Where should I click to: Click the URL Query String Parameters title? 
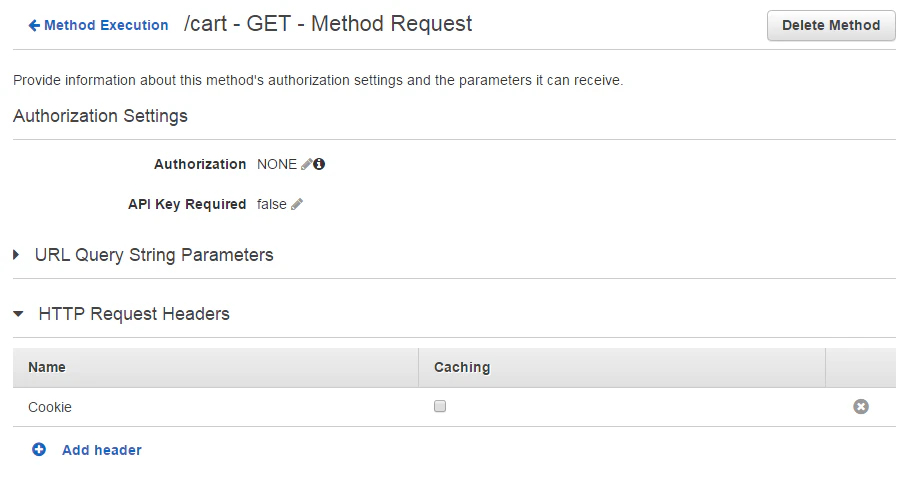pyautogui.click(x=154, y=255)
